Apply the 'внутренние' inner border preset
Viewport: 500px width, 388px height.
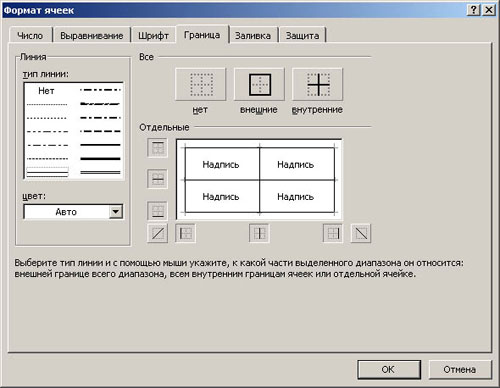(x=318, y=84)
